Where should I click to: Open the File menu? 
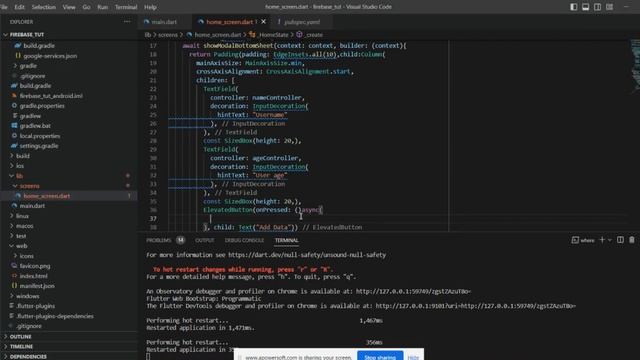point(4,7)
